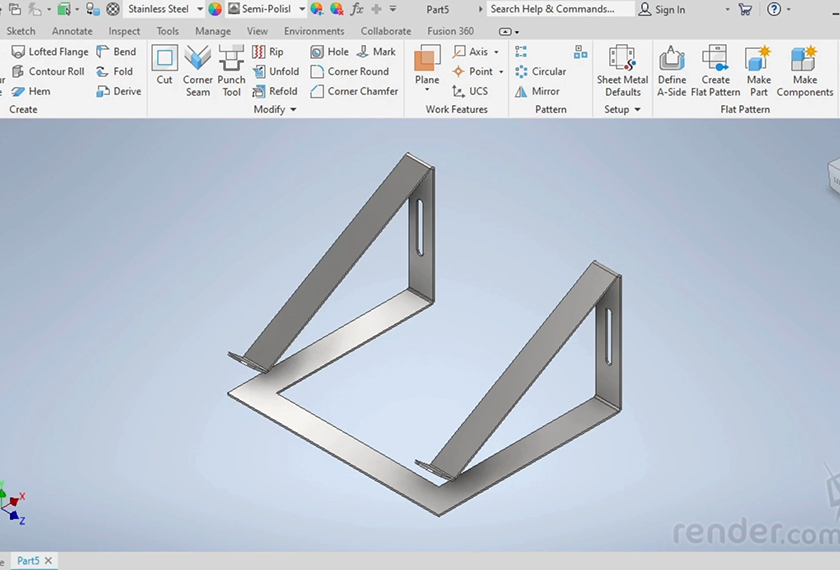
Task: Click the Corner Chamfer button
Action: (x=353, y=91)
